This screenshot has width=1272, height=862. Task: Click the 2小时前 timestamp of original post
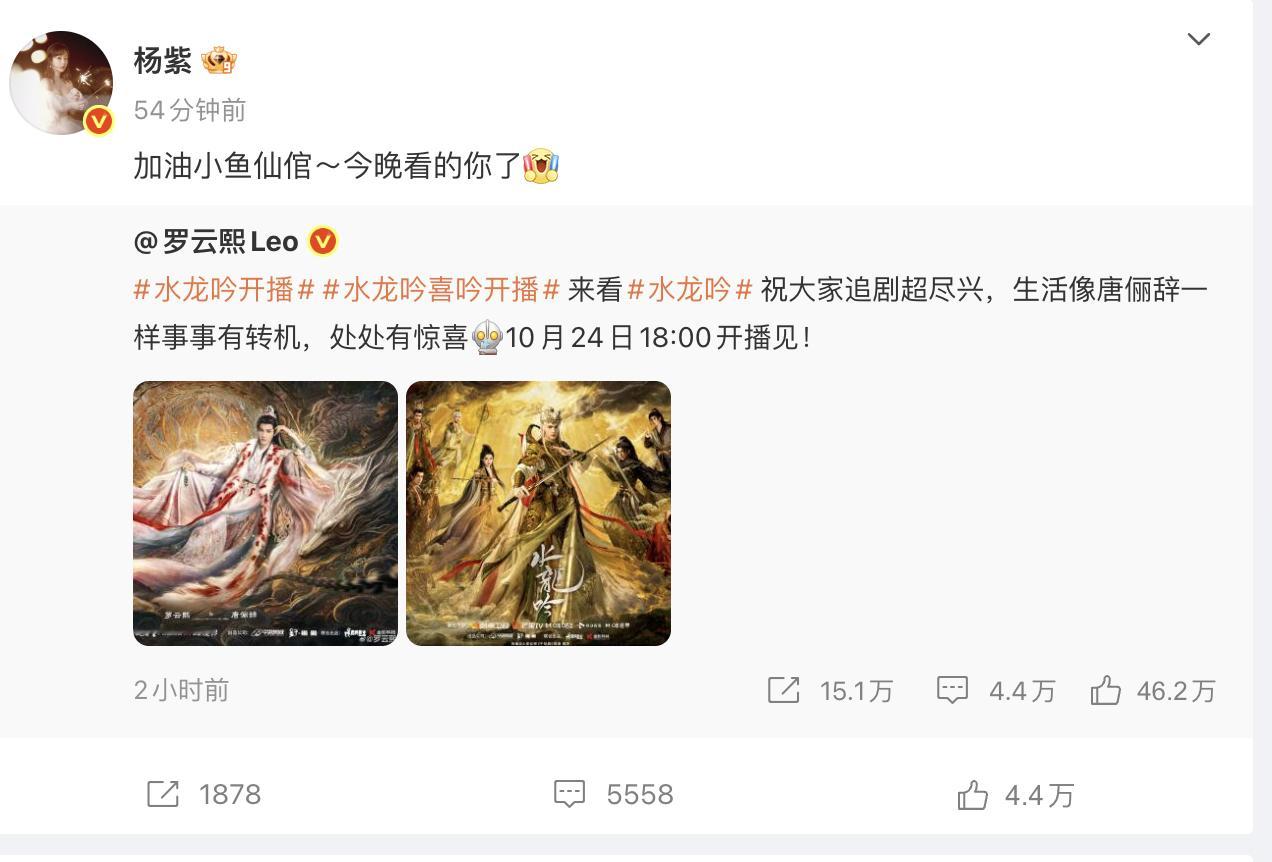(x=181, y=690)
